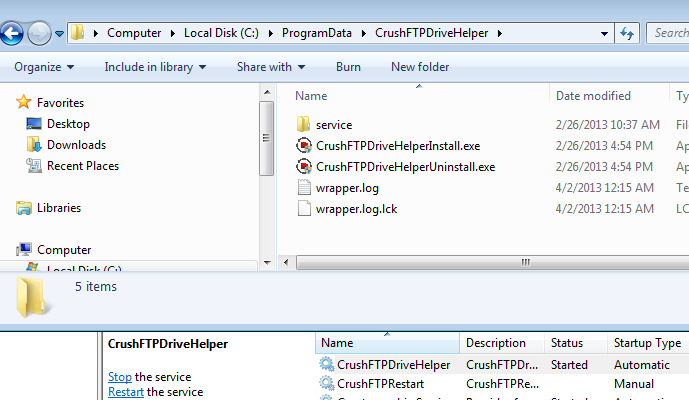Click the wrapper.log file icon
The height and width of the screenshot is (400, 689).
point(304,187)
